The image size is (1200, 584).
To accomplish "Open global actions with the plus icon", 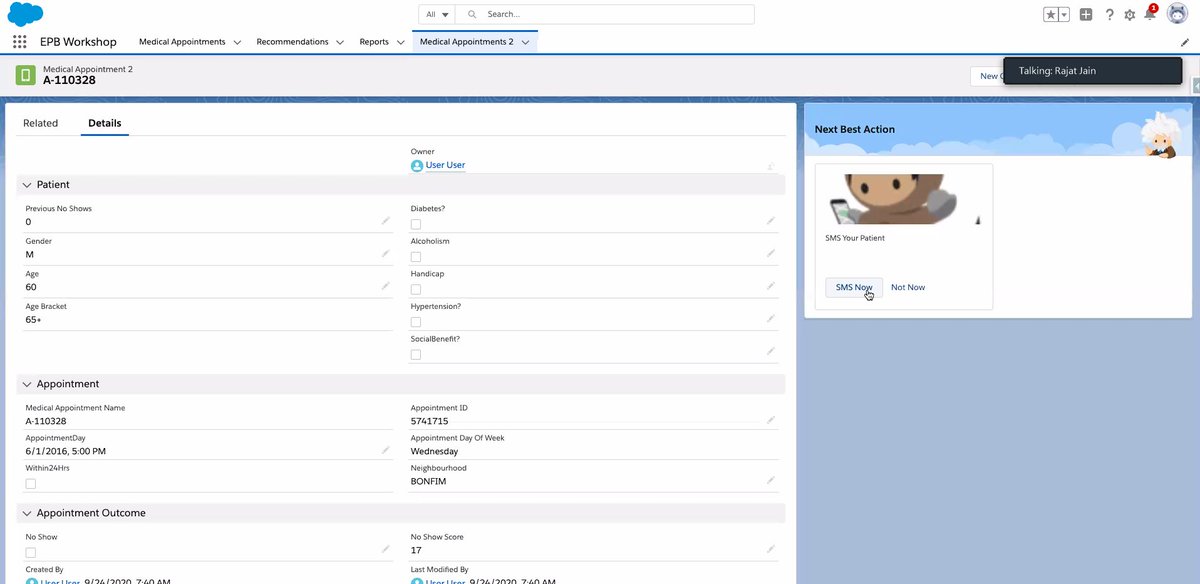I will click(x=1085, y=13).
